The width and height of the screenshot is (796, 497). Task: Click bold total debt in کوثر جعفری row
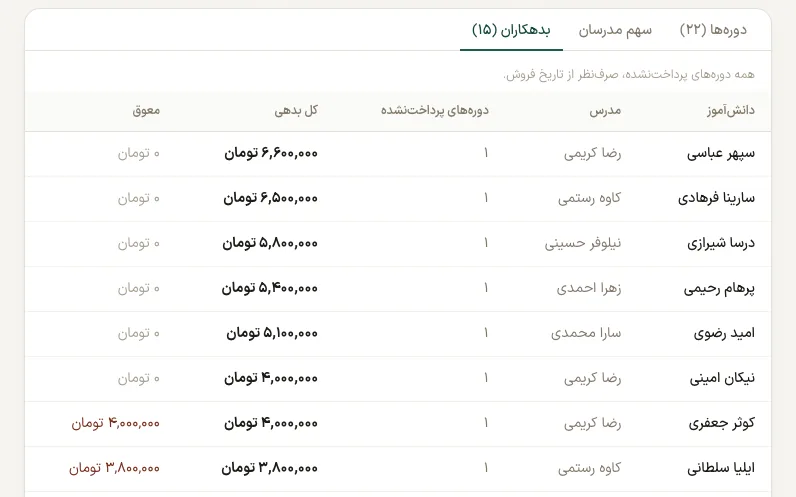click(x=271, y=423)
